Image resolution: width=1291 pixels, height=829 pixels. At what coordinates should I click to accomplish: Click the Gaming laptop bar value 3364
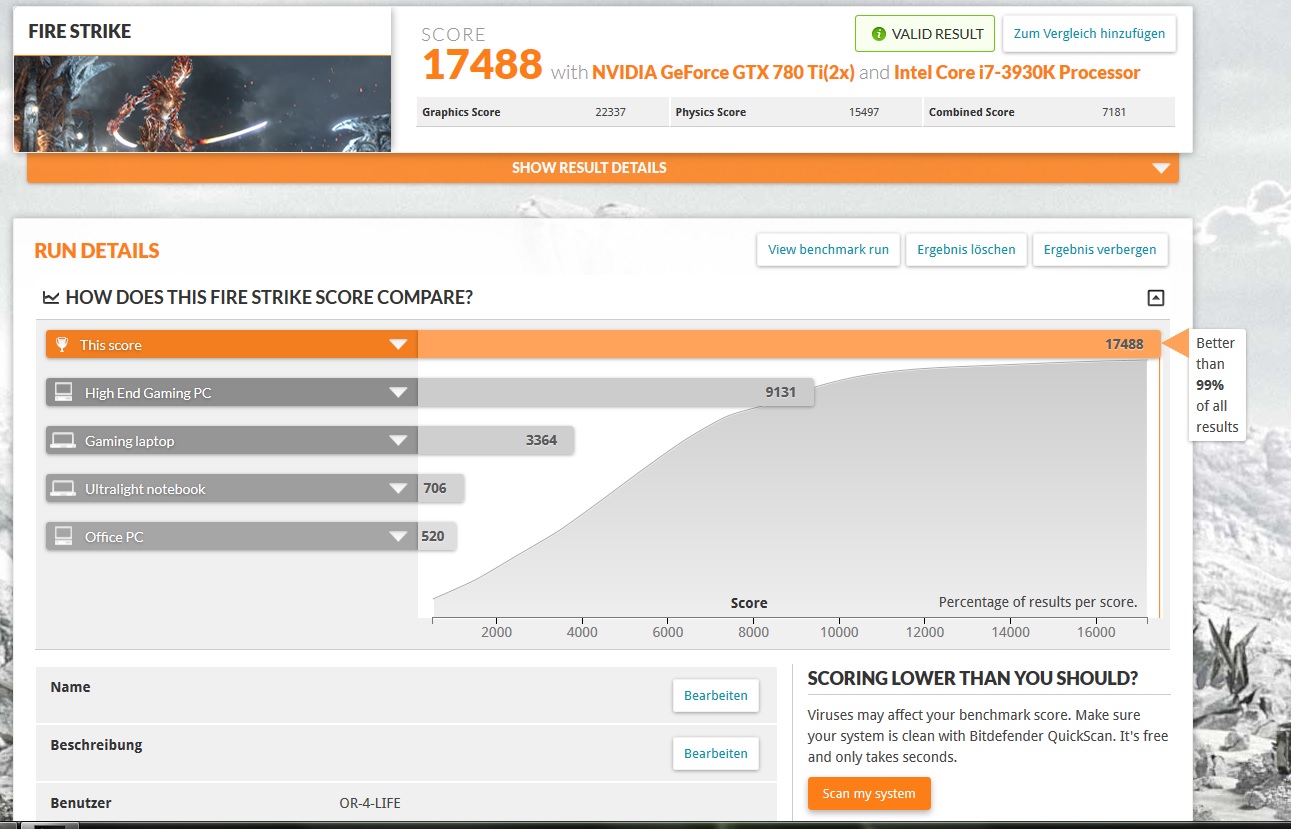click(541, 440)
